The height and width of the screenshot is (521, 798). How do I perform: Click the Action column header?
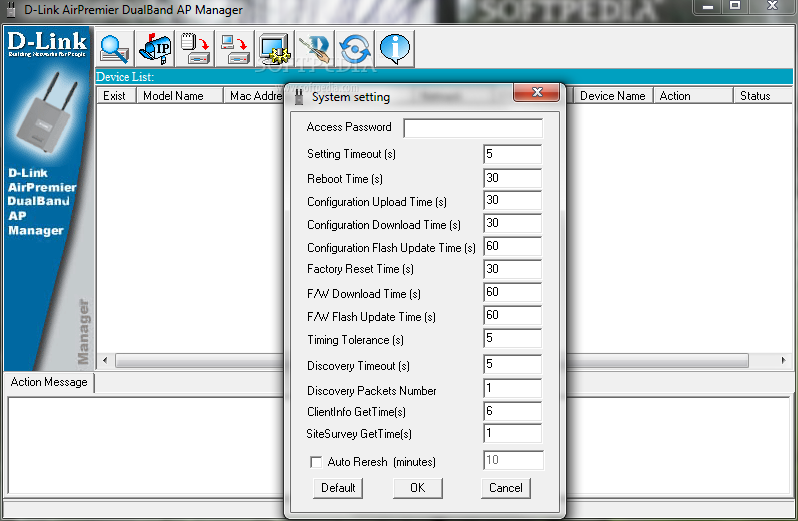(693, 96)
